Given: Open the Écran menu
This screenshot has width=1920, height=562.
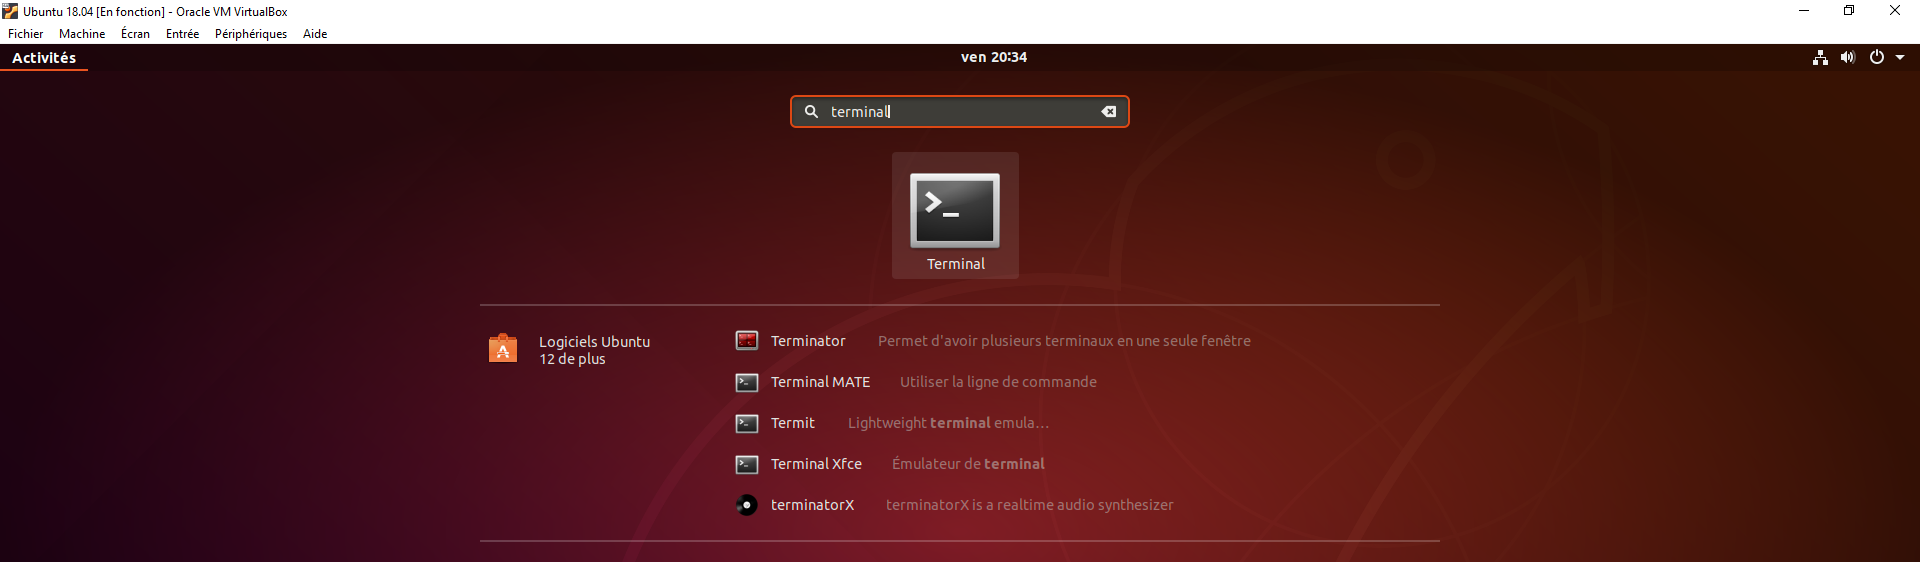Looking at the screenshot, I should pos(135,34).
